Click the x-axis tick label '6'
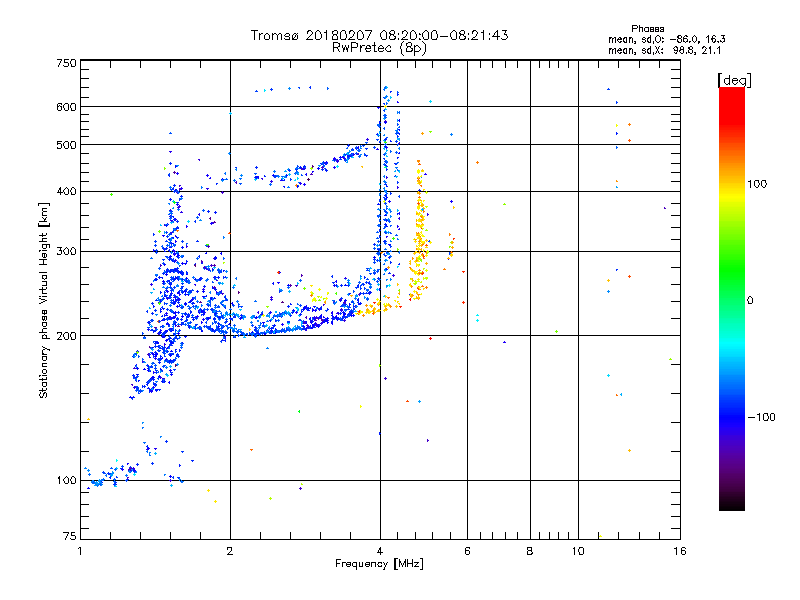This screenshot has width=800, height=600. pos(467,551)
